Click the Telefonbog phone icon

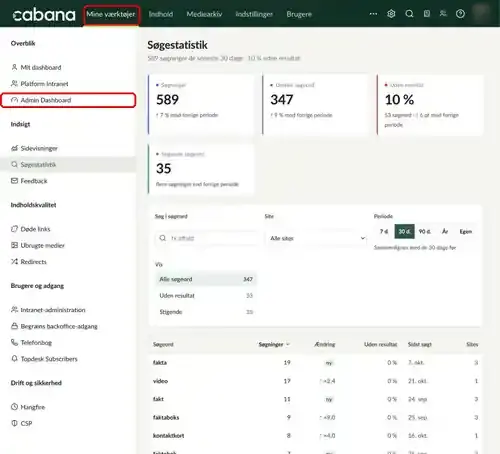pos(14,342)
